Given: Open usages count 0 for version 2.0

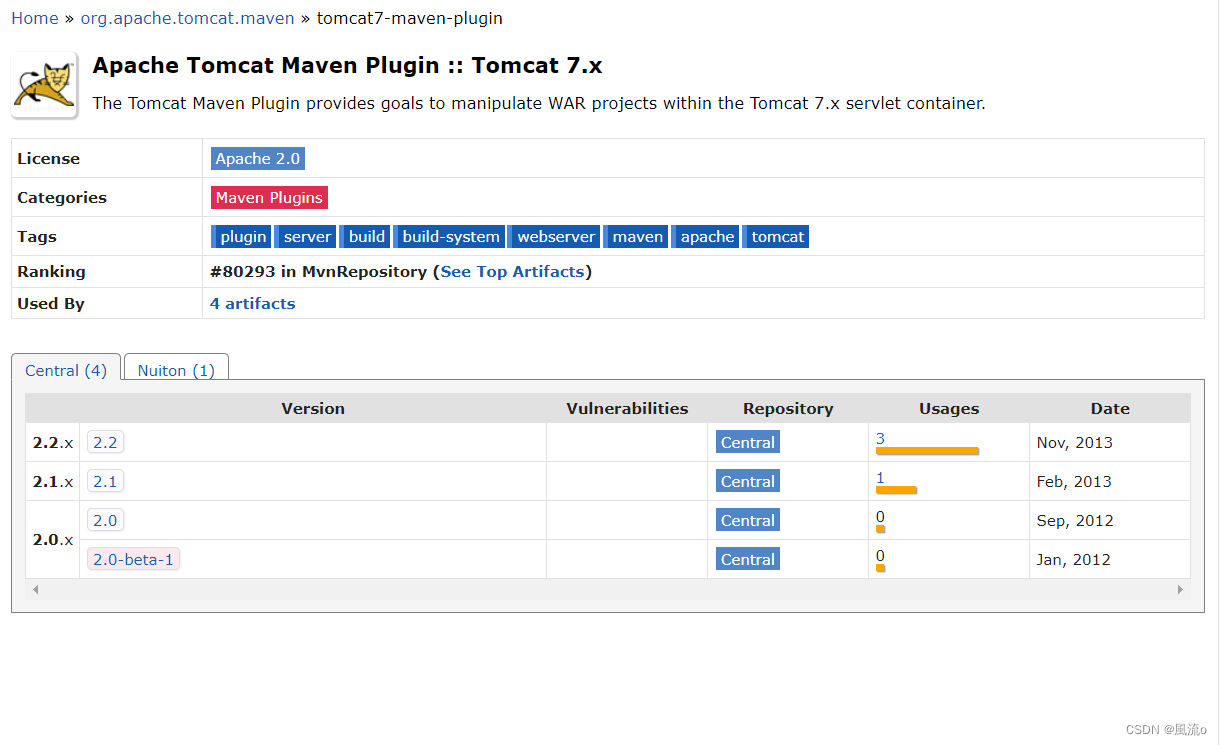Looking at the screenshot, I should click(x=880, y=516).
